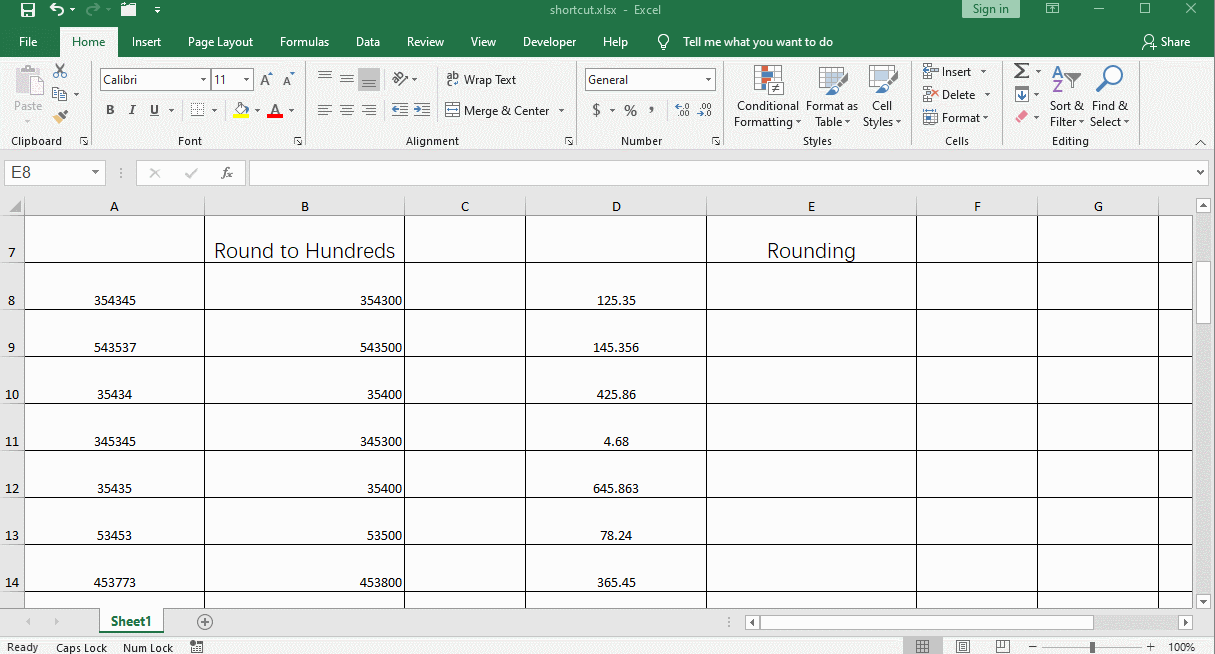The width and height of the screenshot is (1215, 654).
Task: Open the Calibri font name dropdown
Action: click(203, 80)
